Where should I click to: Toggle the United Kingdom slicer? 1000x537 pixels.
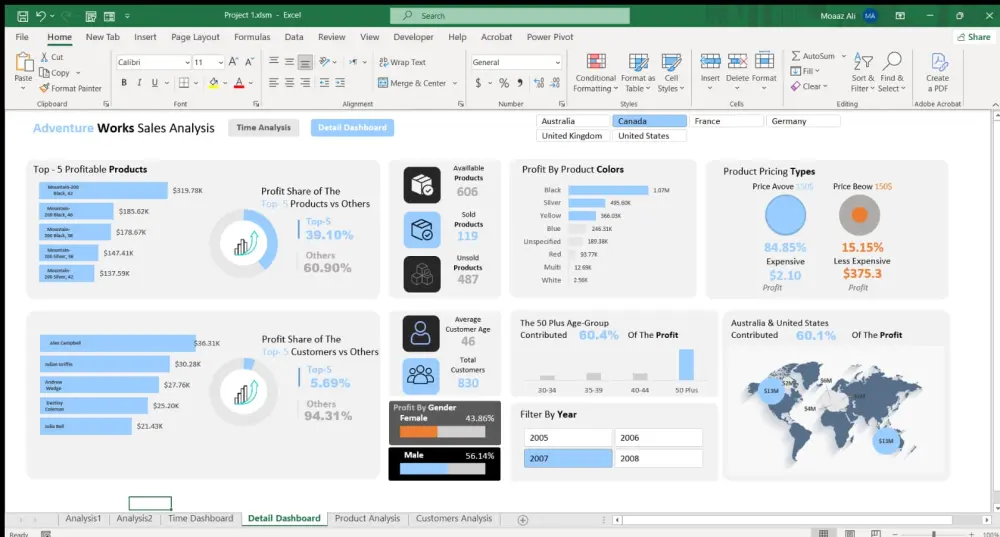tap(573, 135)
